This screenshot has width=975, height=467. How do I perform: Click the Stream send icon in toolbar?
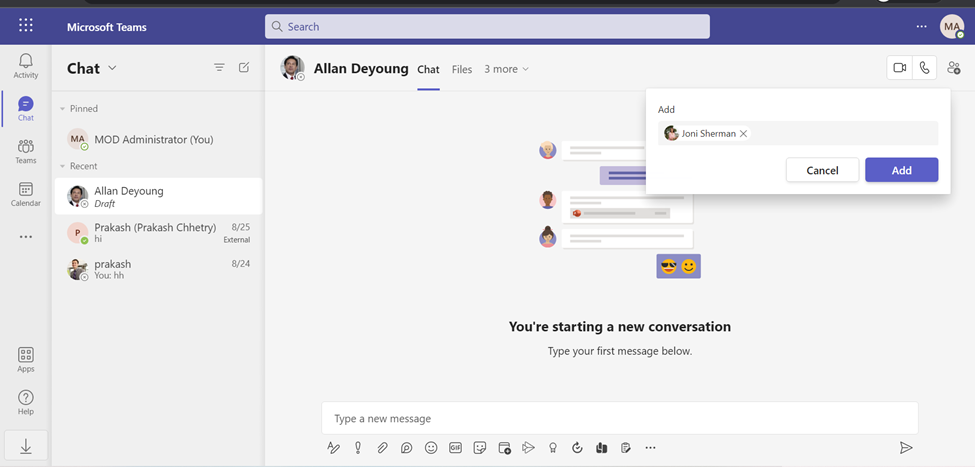coord(529,448)
